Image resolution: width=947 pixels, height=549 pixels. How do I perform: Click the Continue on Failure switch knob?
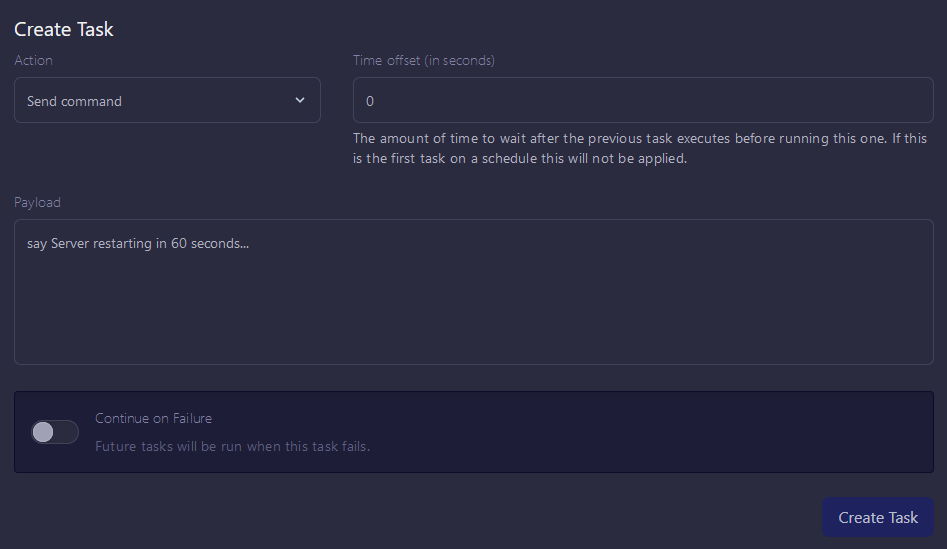point(43,432)
